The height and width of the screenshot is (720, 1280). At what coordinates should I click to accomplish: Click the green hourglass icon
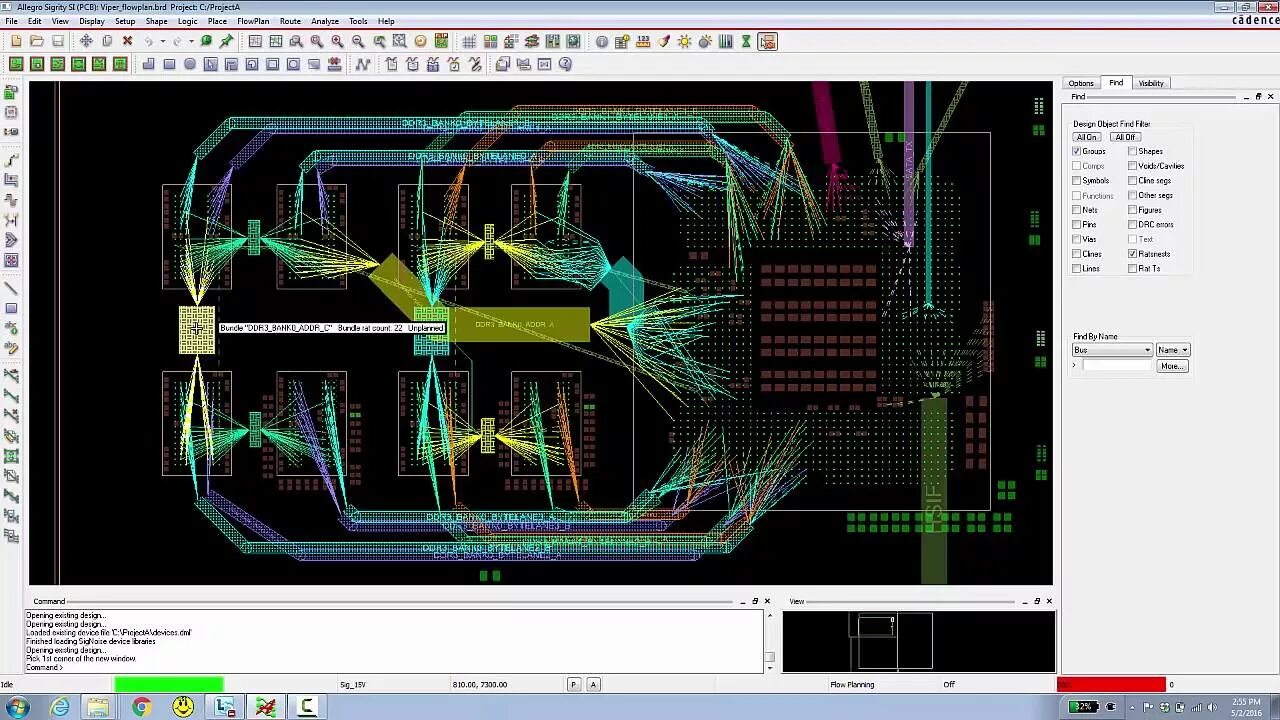pos(745,41)
